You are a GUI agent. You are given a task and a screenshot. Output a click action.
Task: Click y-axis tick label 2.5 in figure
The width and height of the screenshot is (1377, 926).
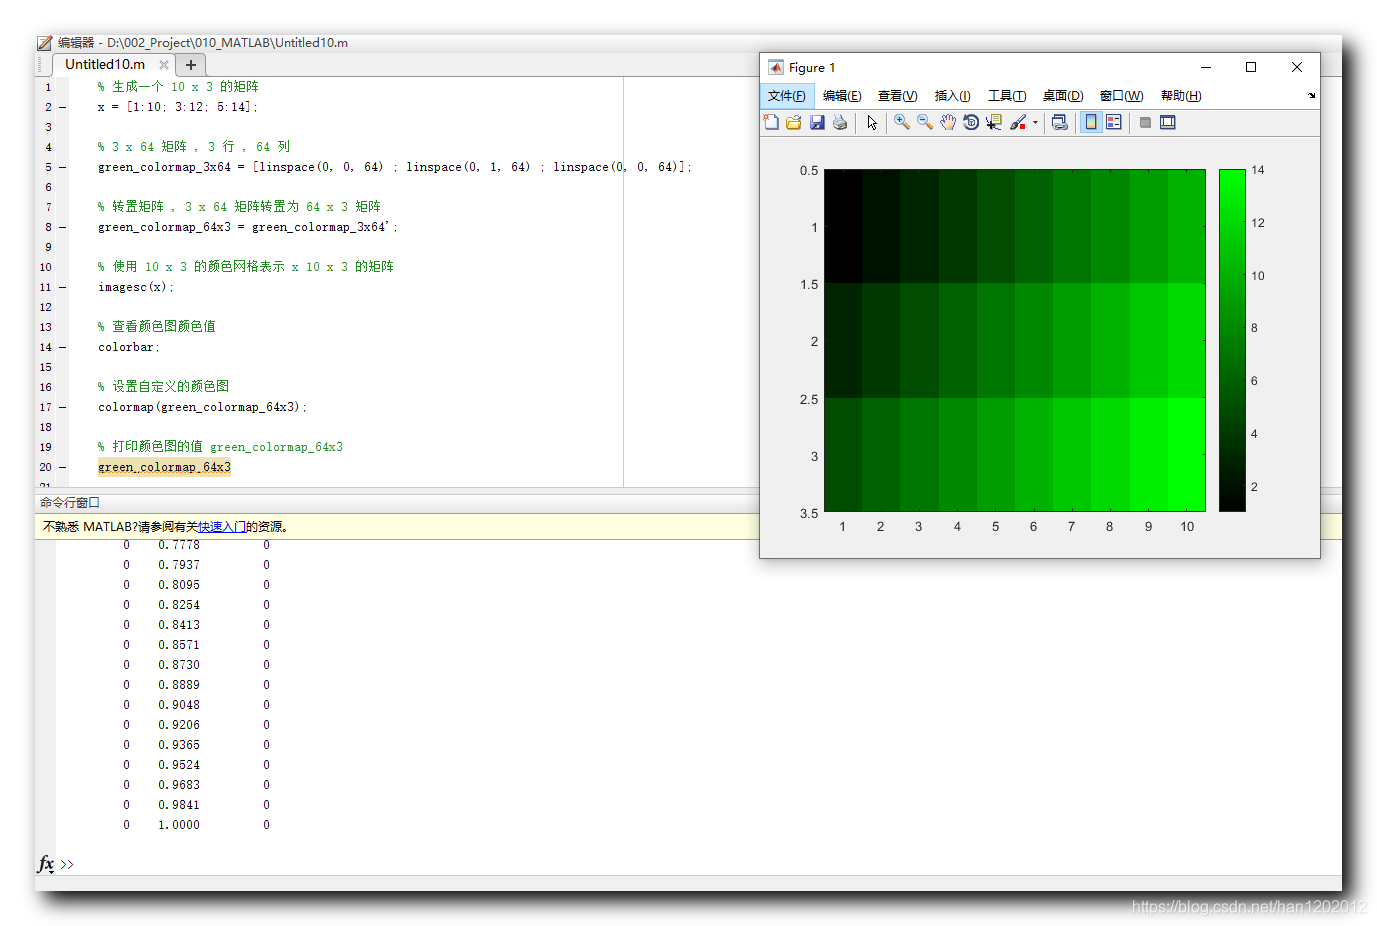point(809,400)
